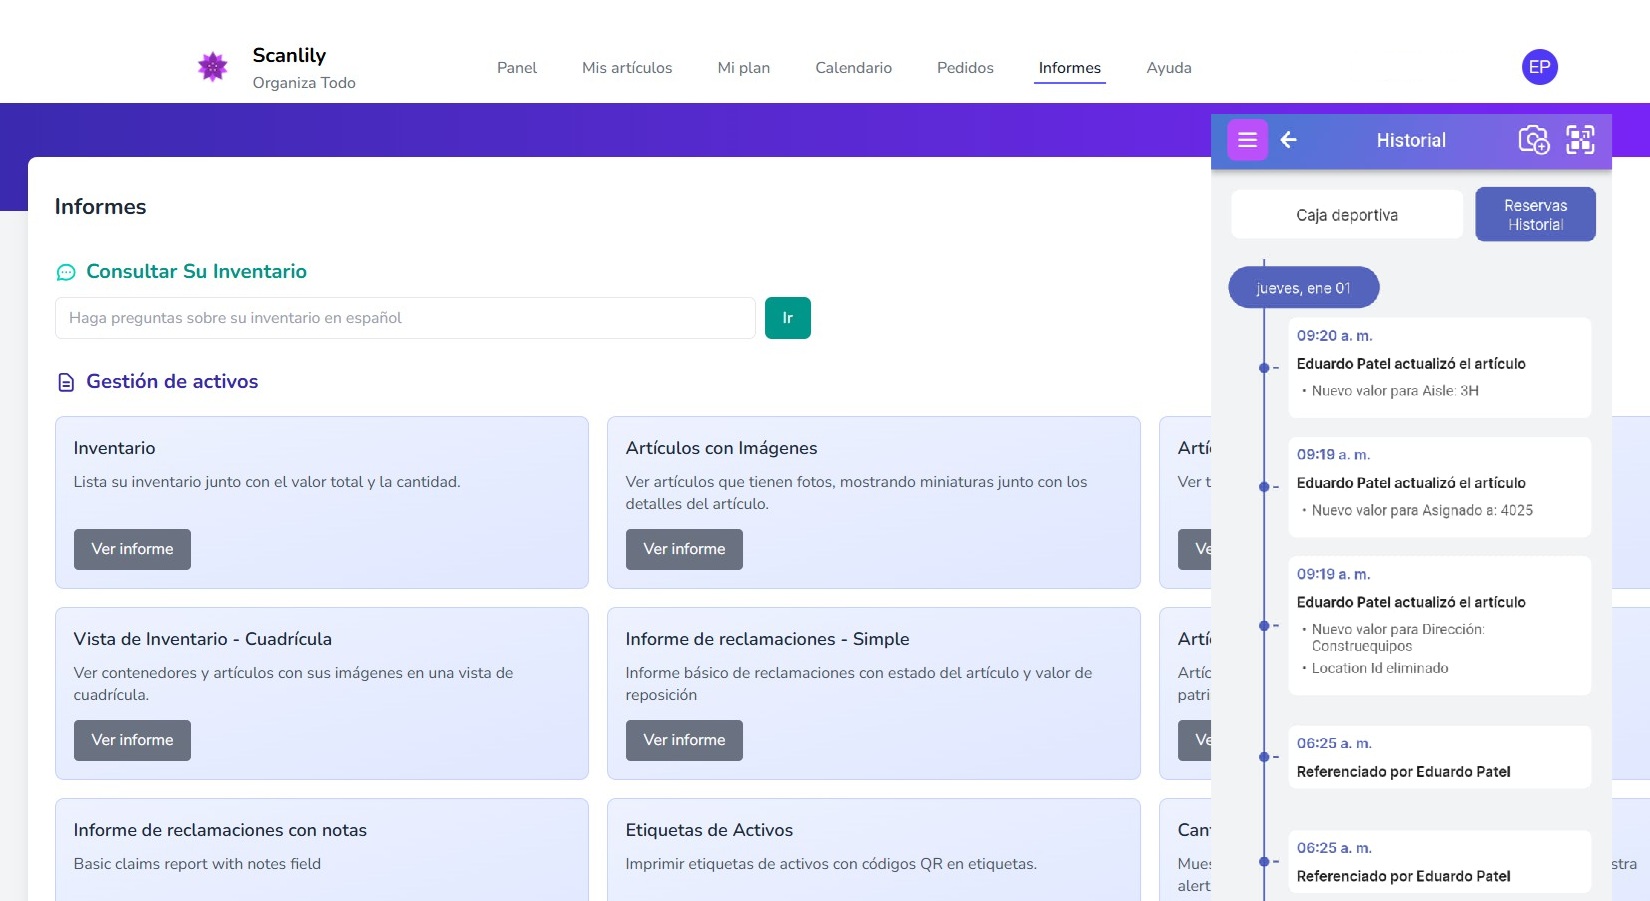Click the jueves, ene 01 date marker
1650x901 pixels.
tap(1304, 288)
